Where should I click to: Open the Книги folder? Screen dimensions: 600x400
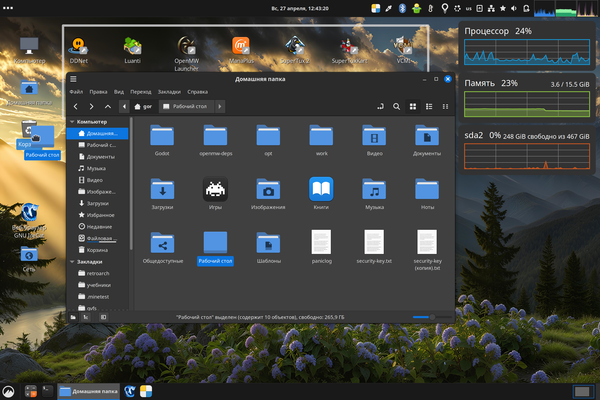coord(320,190)
